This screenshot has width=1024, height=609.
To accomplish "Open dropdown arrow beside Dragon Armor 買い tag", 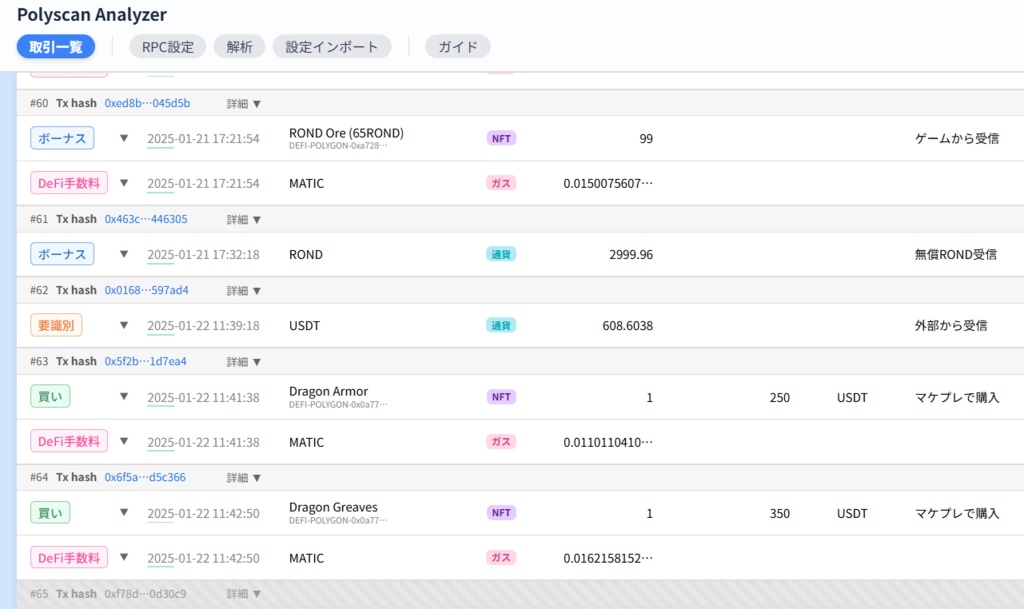I will (x=124, y=397).
